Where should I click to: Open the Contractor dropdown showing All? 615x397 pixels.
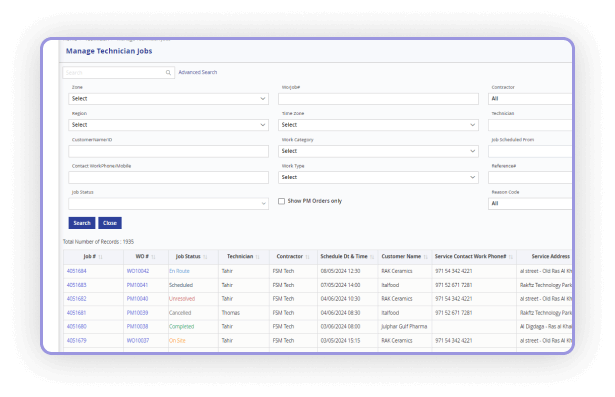[x=530, y=98]
